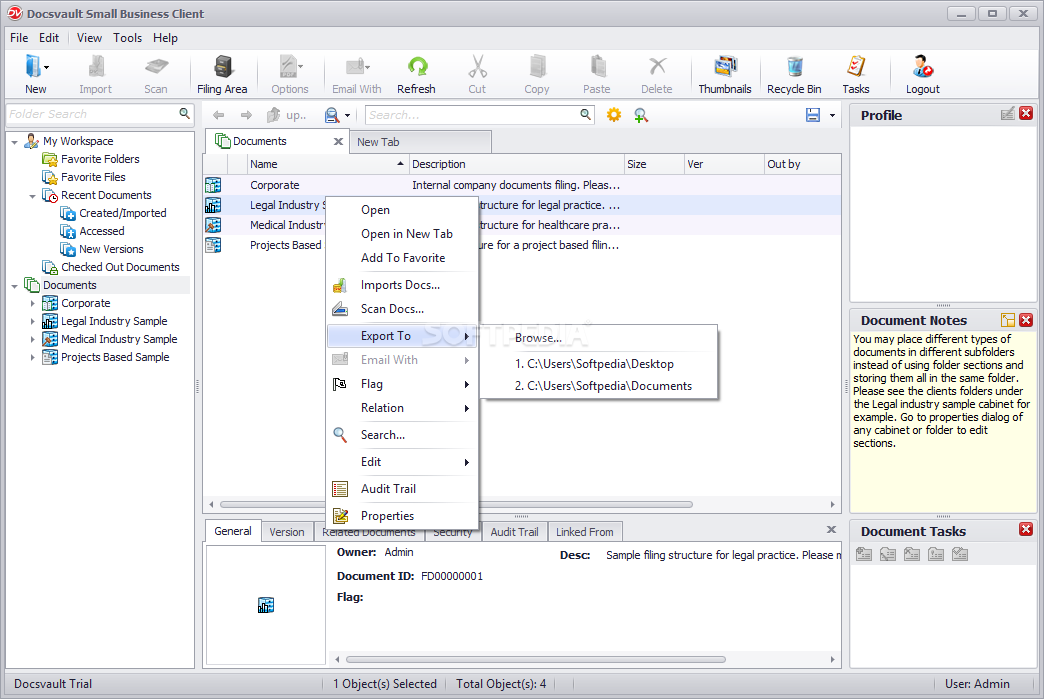Close the bottom details pane
The image size is (1044, 699).
pyautogui.click(x=831, y=530)
